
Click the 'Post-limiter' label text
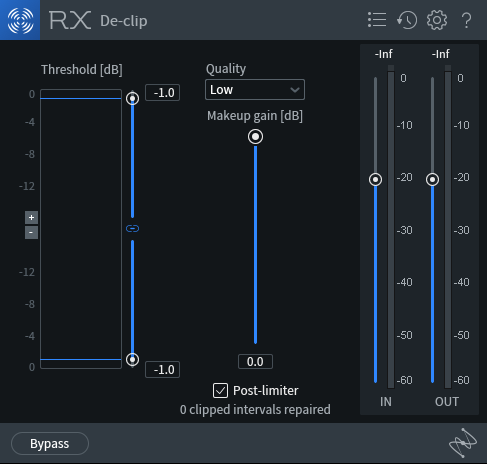point(266,390)
